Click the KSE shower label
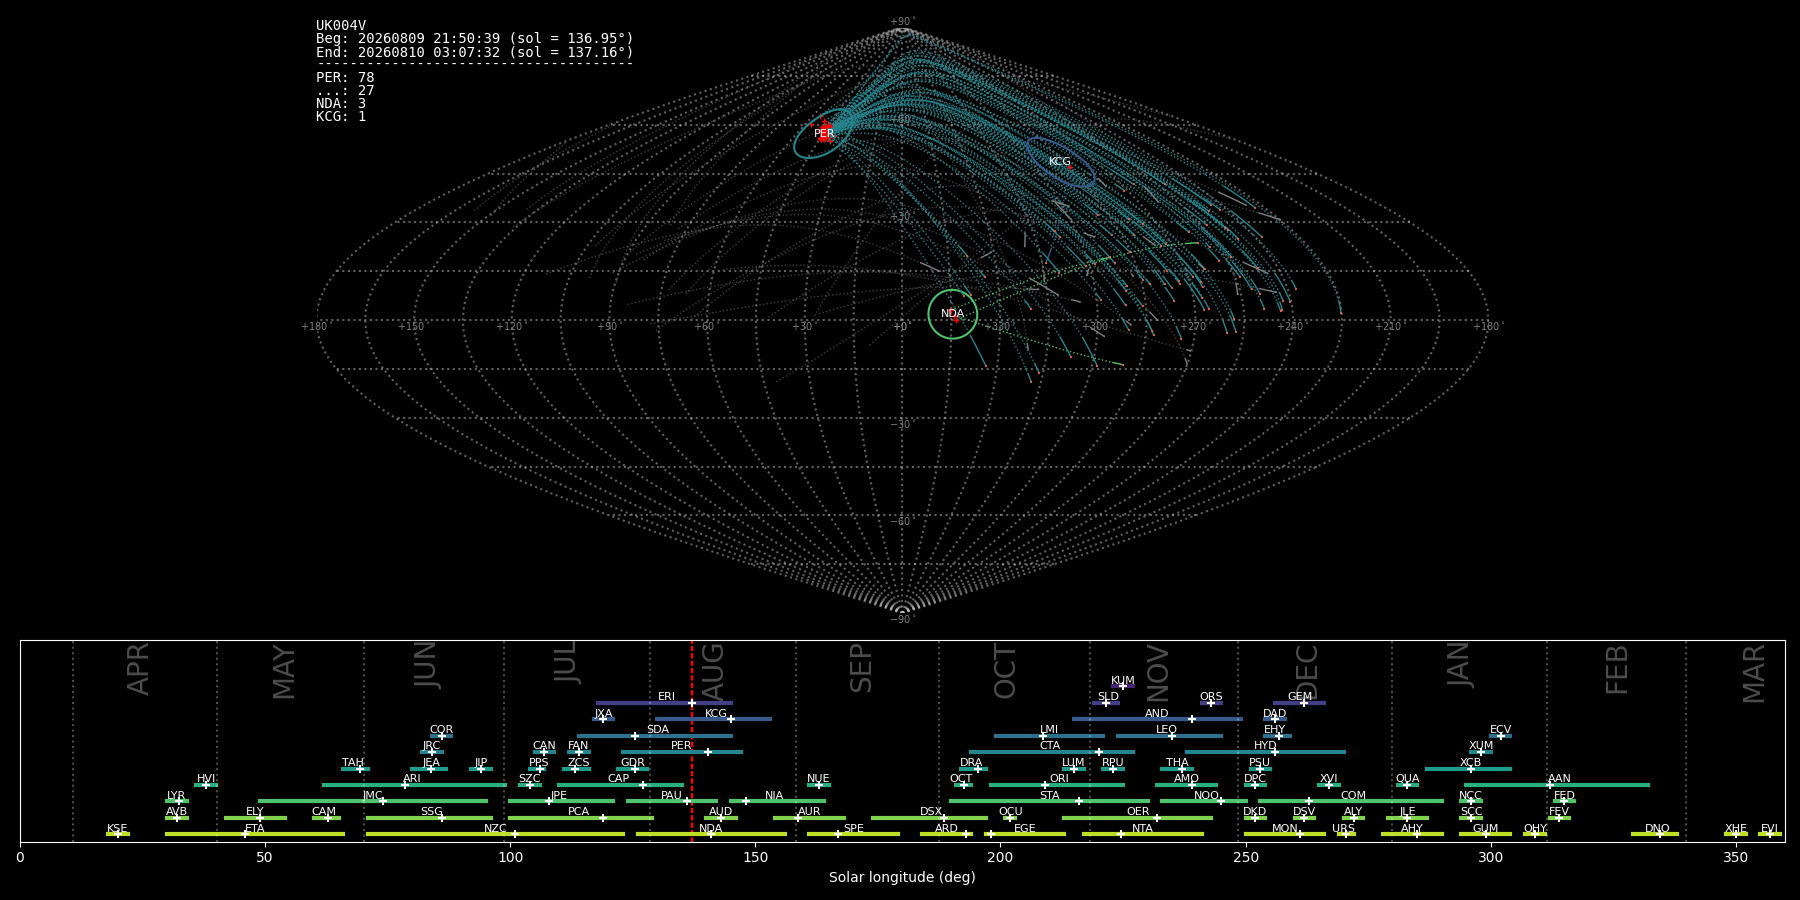 (x=117, y=828)
